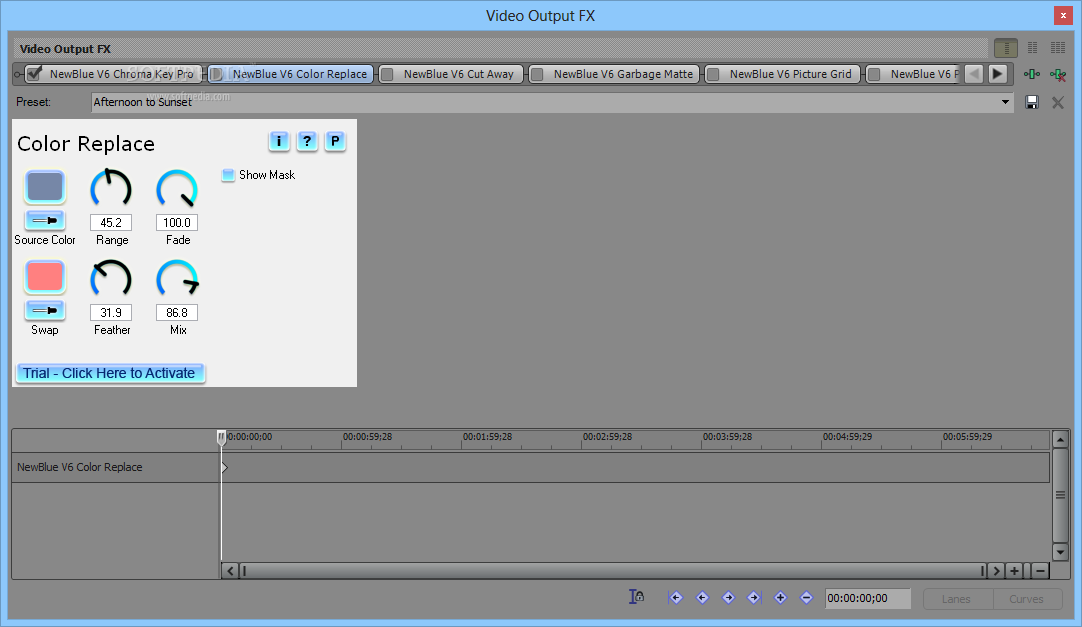Click the keyframe timeline scroll-left arrow
The width and height of the screenshot is (1082, 627).
pos(230,571)
